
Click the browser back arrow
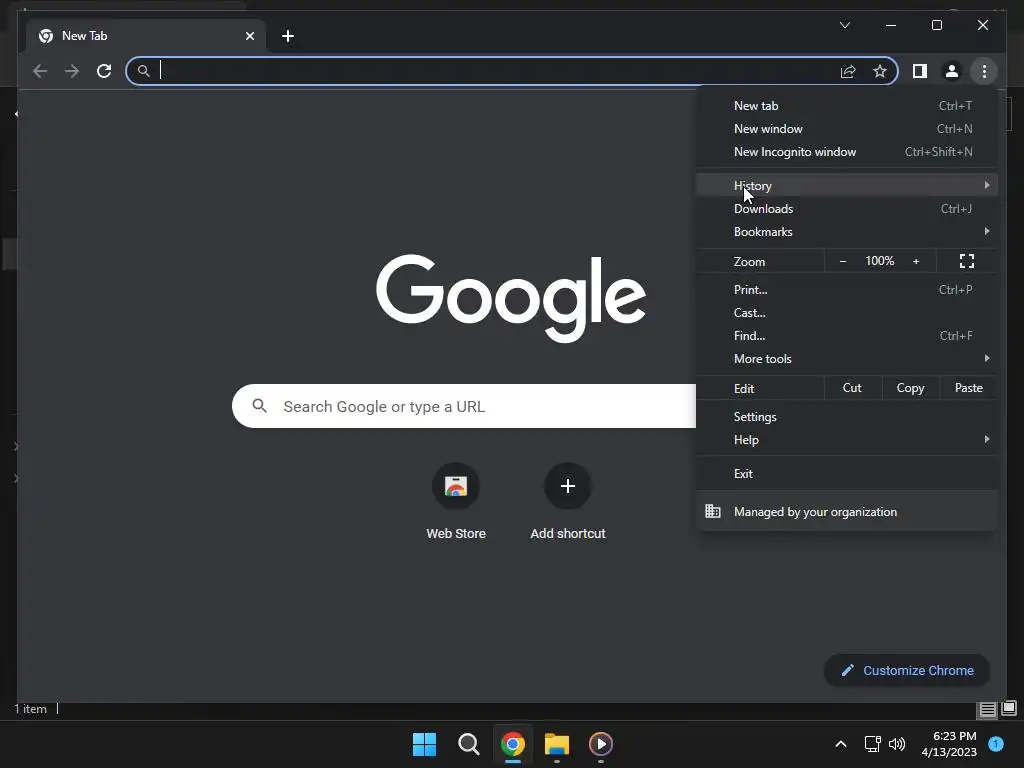tap(40, 71)
